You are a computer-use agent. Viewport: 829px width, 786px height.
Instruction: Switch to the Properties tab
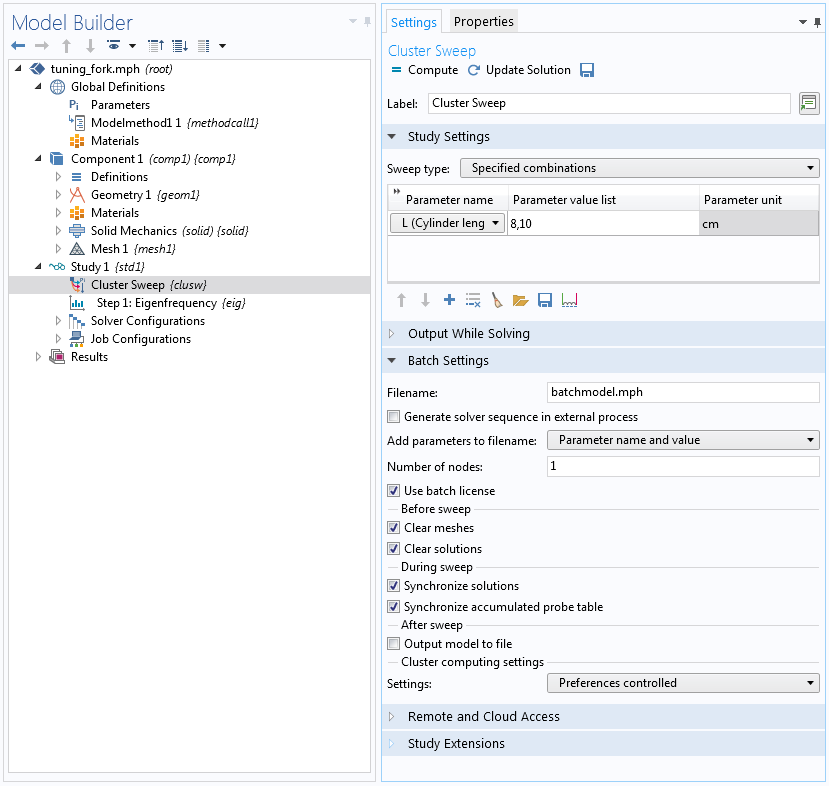click(483, 22)
